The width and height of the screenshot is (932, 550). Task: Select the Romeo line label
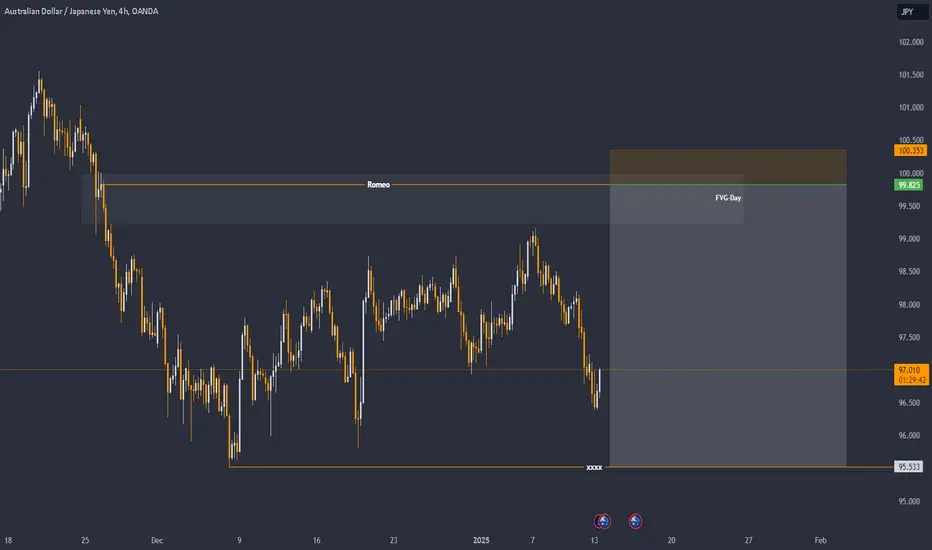[x=379, y=185]
